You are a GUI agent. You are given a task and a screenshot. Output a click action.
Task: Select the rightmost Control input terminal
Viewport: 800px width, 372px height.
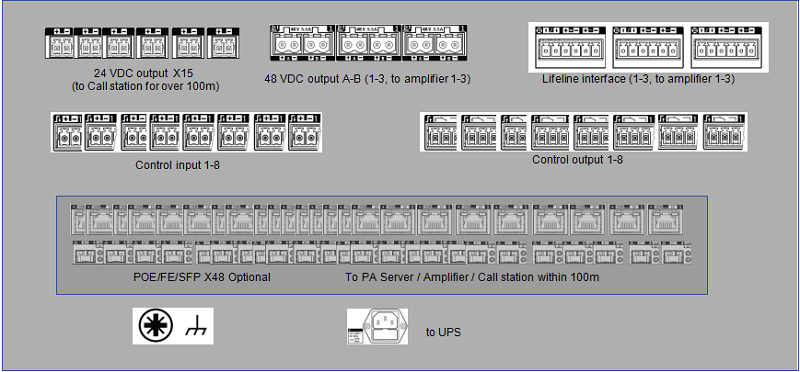tap(305, 133)
